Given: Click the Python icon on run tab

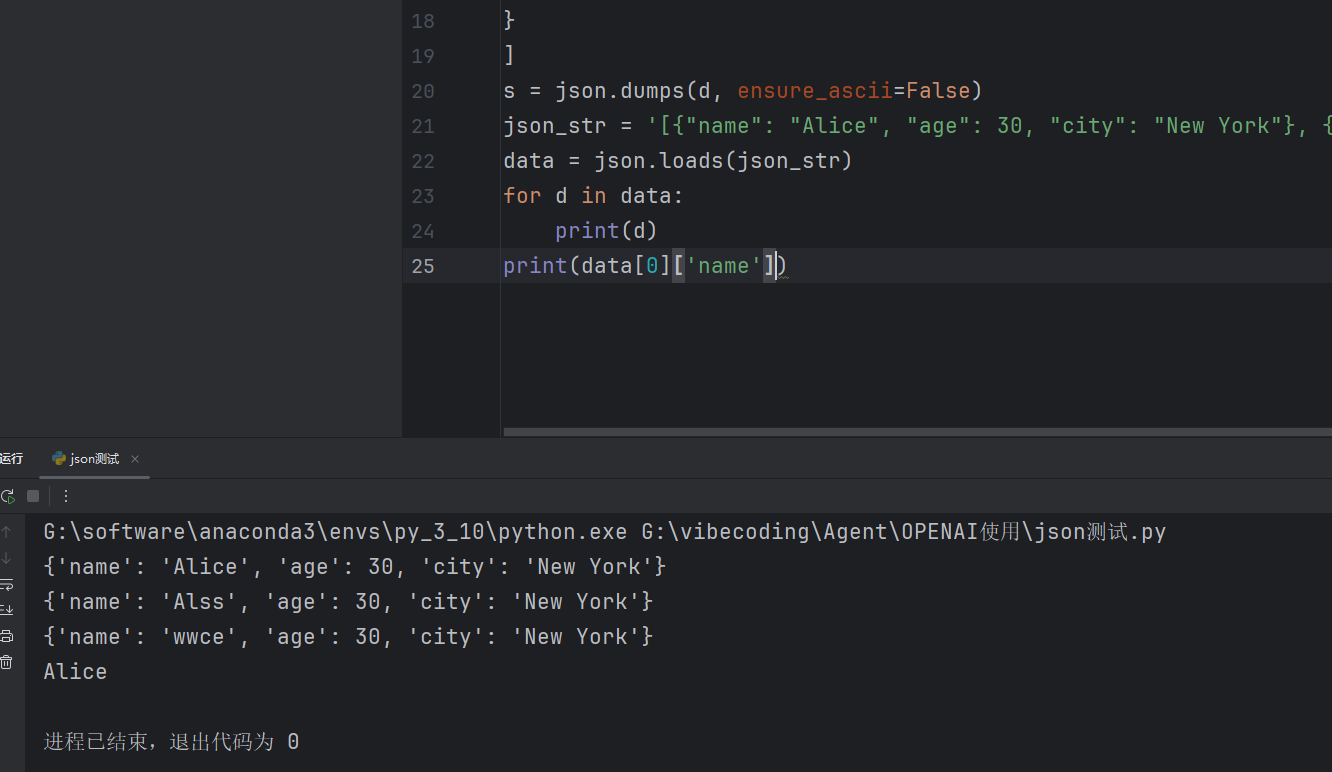Looking at the screenshot, I should click(x=59, y=459).
